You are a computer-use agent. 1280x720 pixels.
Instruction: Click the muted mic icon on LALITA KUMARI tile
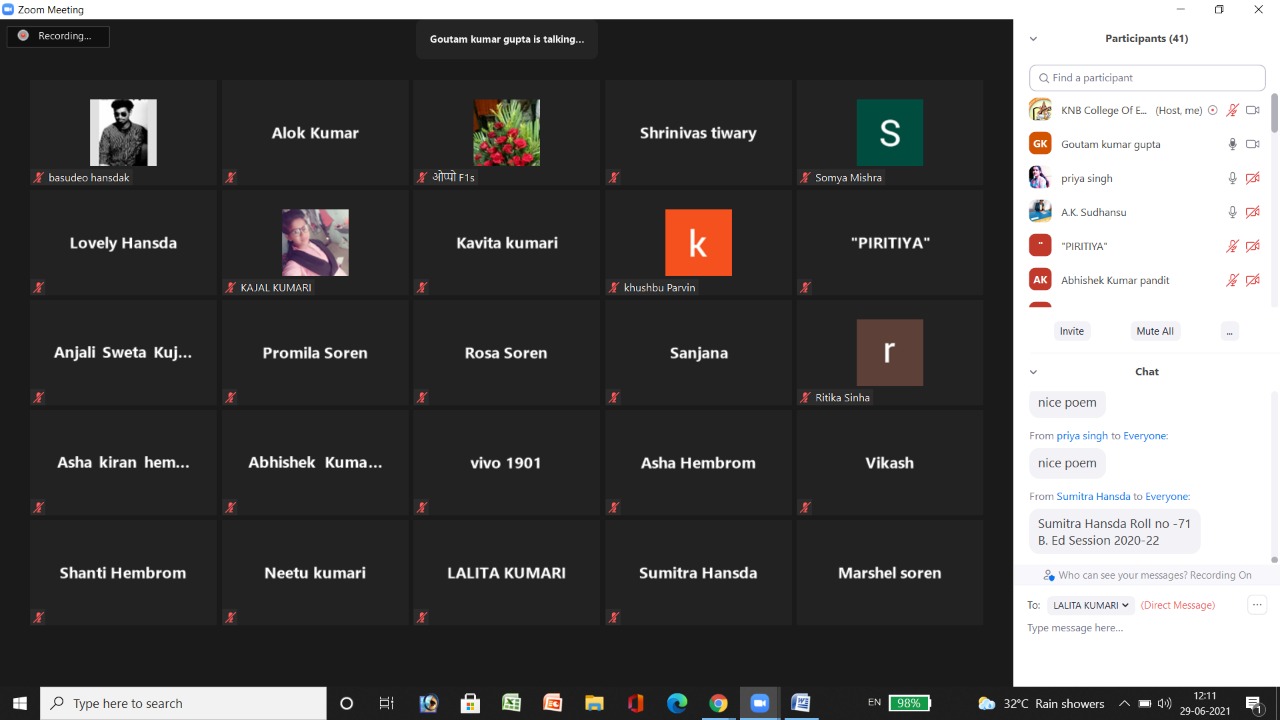click(x=422, y=617)
